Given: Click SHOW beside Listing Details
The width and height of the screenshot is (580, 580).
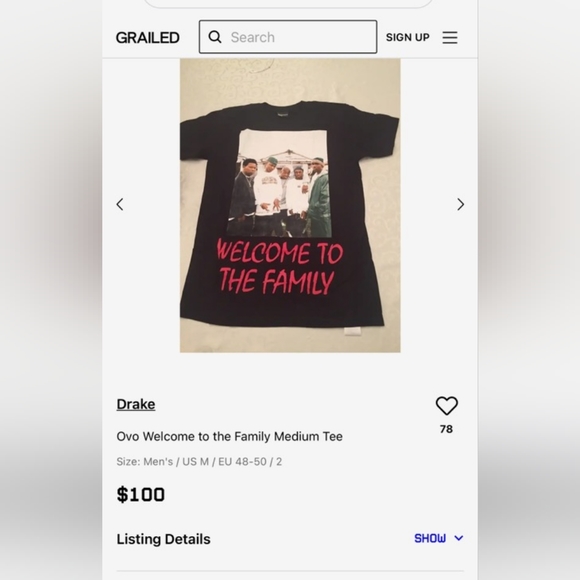Looking at the screenshot, I should (430, 538).
